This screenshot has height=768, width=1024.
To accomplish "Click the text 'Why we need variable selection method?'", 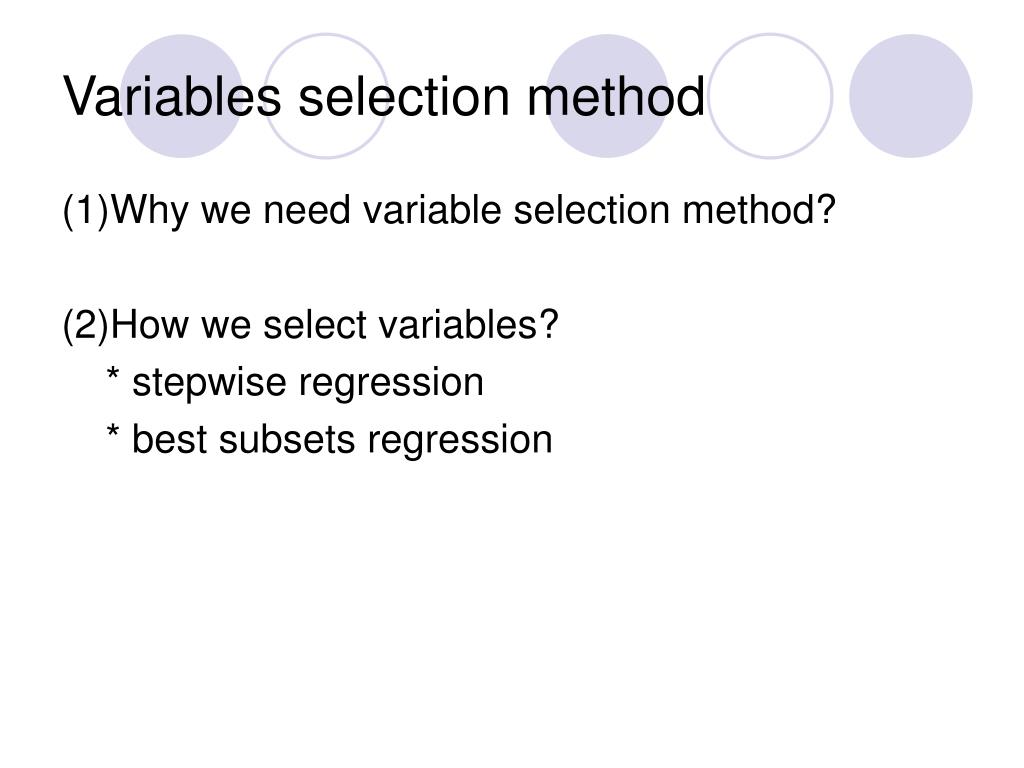I will point(473,211).
